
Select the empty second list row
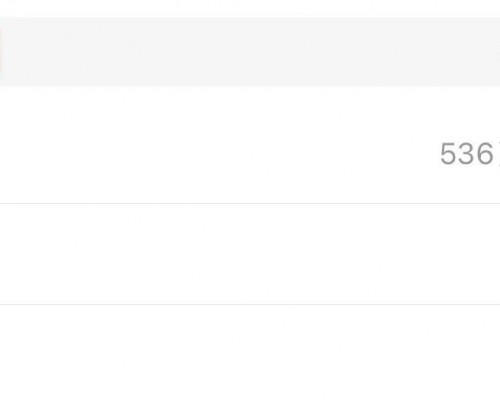(x=250, y=254)
